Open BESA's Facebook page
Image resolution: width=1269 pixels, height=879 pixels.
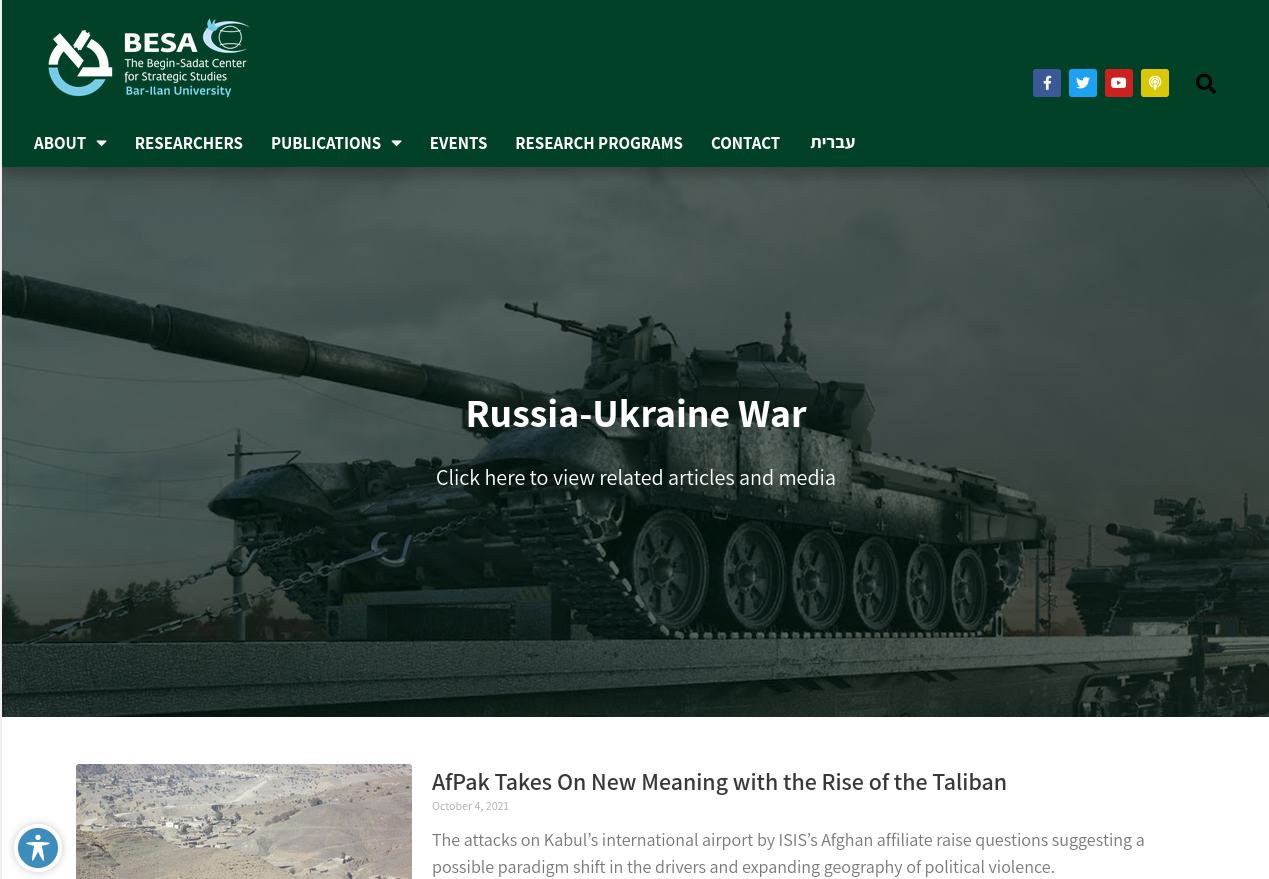(x=1046, y=83)
